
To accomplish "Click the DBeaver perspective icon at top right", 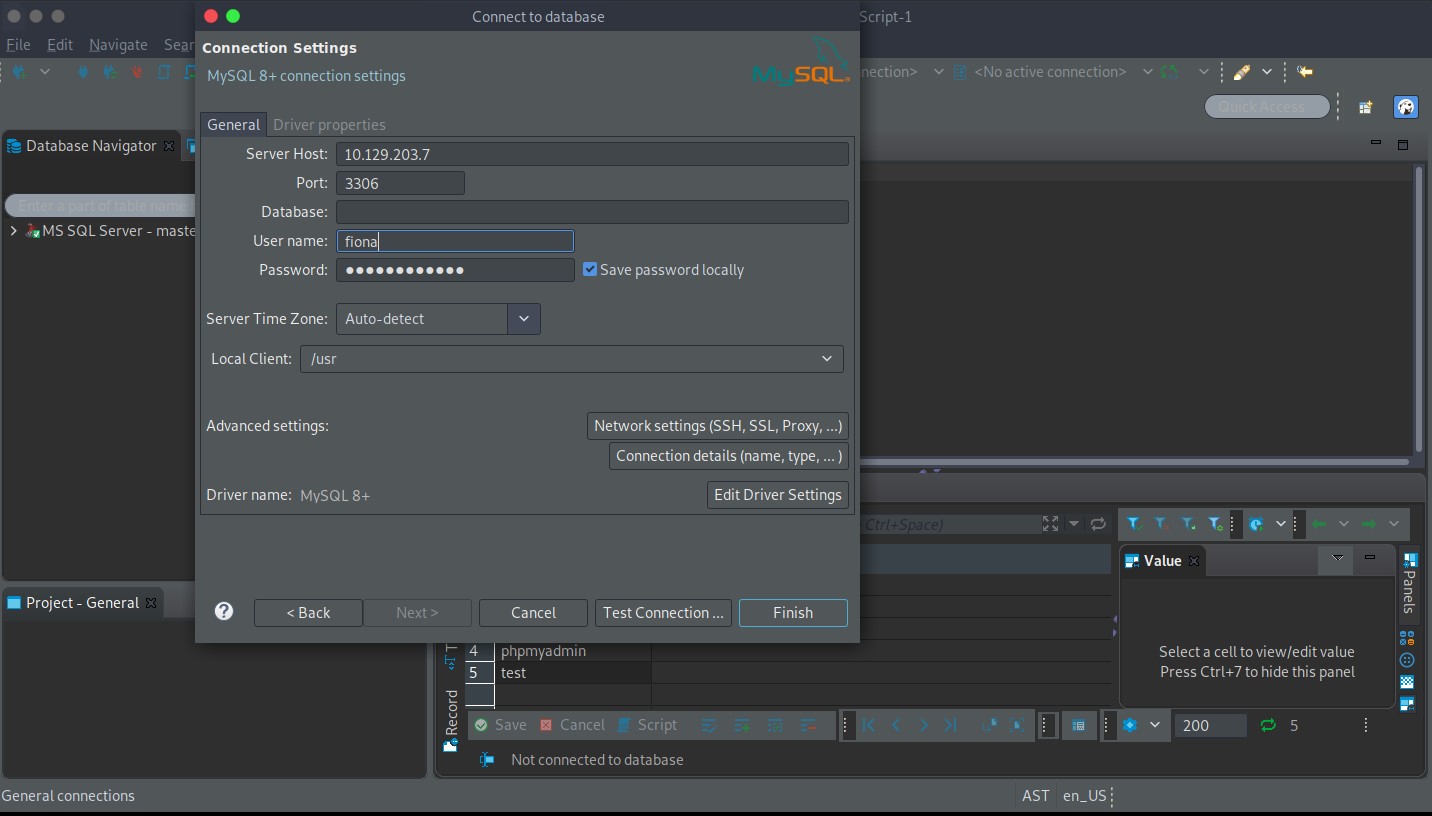I will pos(1406,107).
